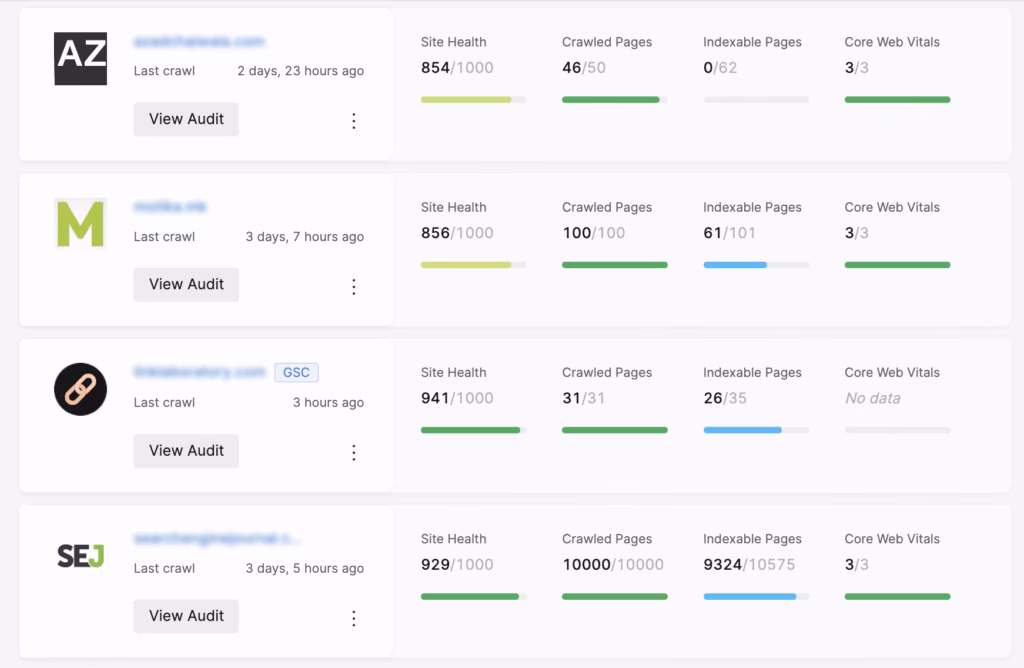Image resolution: width=1024 pixels, height=668 pixels.
Task: Click the GSC connection badge
Action: pyautogui.click(x=296, y=372)
